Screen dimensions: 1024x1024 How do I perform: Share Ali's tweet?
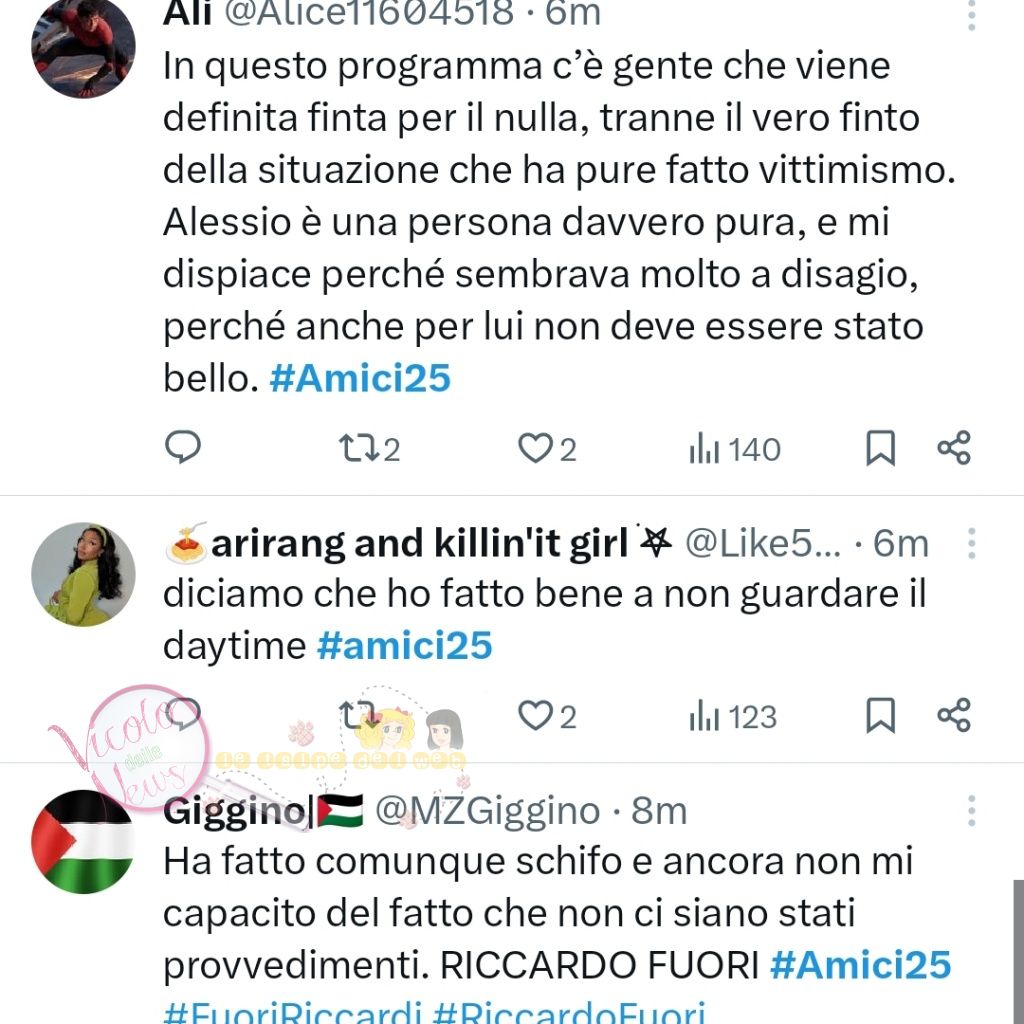point(954,448)
